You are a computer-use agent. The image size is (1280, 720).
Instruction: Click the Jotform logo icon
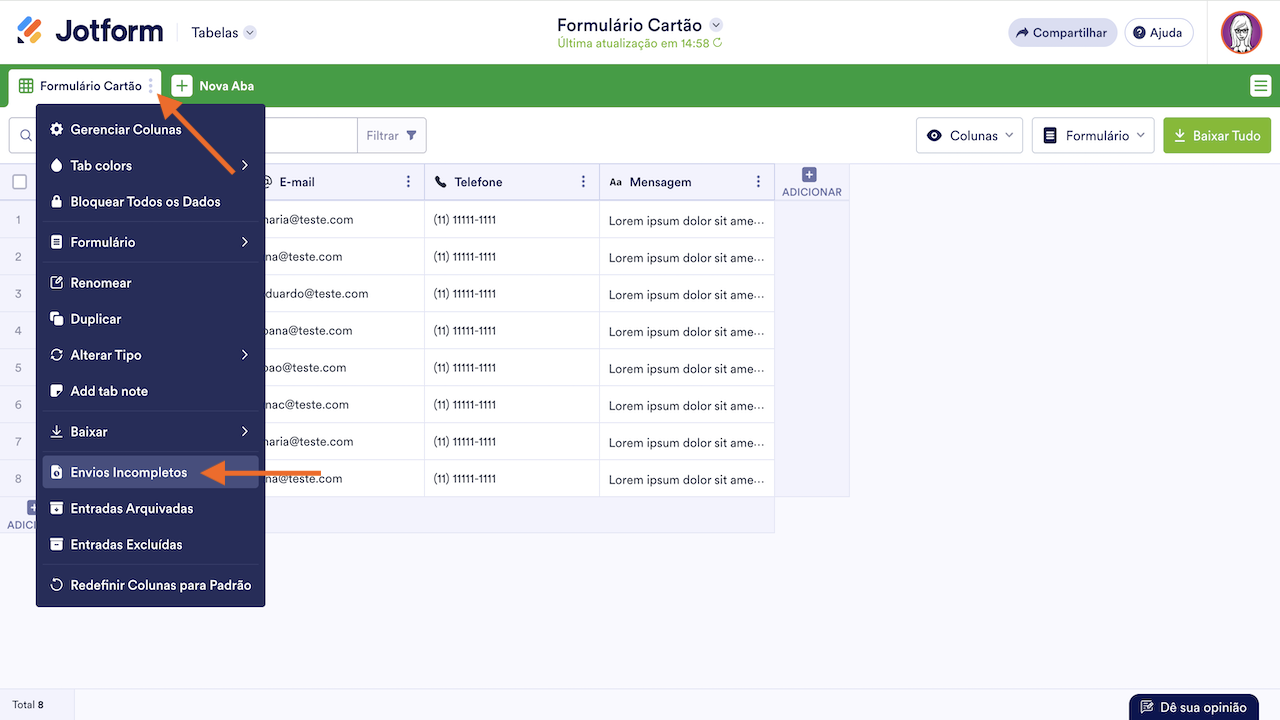(x=30, y=31)
